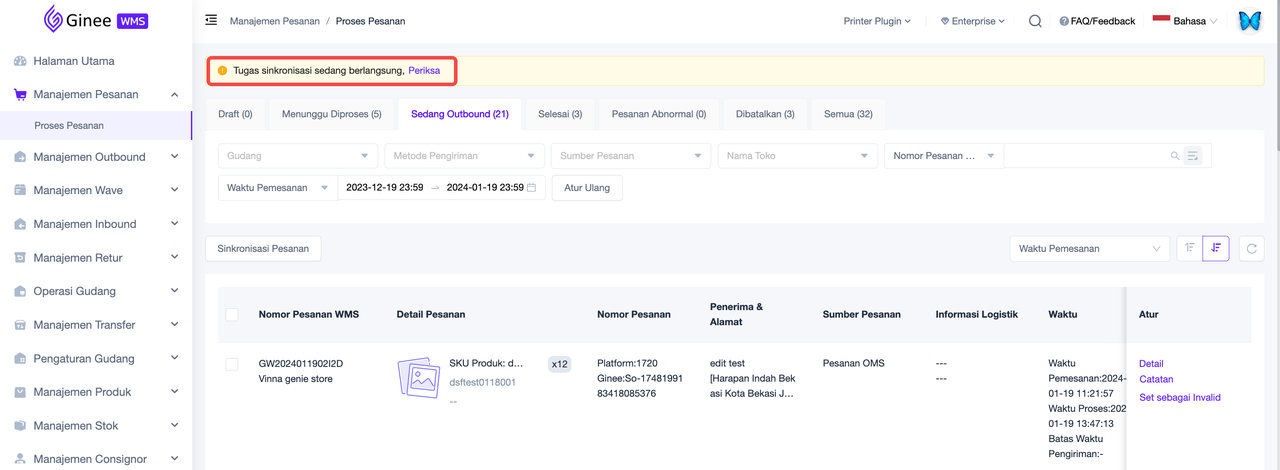The width and height of the screenshot is (1280, 470).
Task: Refresh the order list with reload icon
Action: (x=1251, y=249)
